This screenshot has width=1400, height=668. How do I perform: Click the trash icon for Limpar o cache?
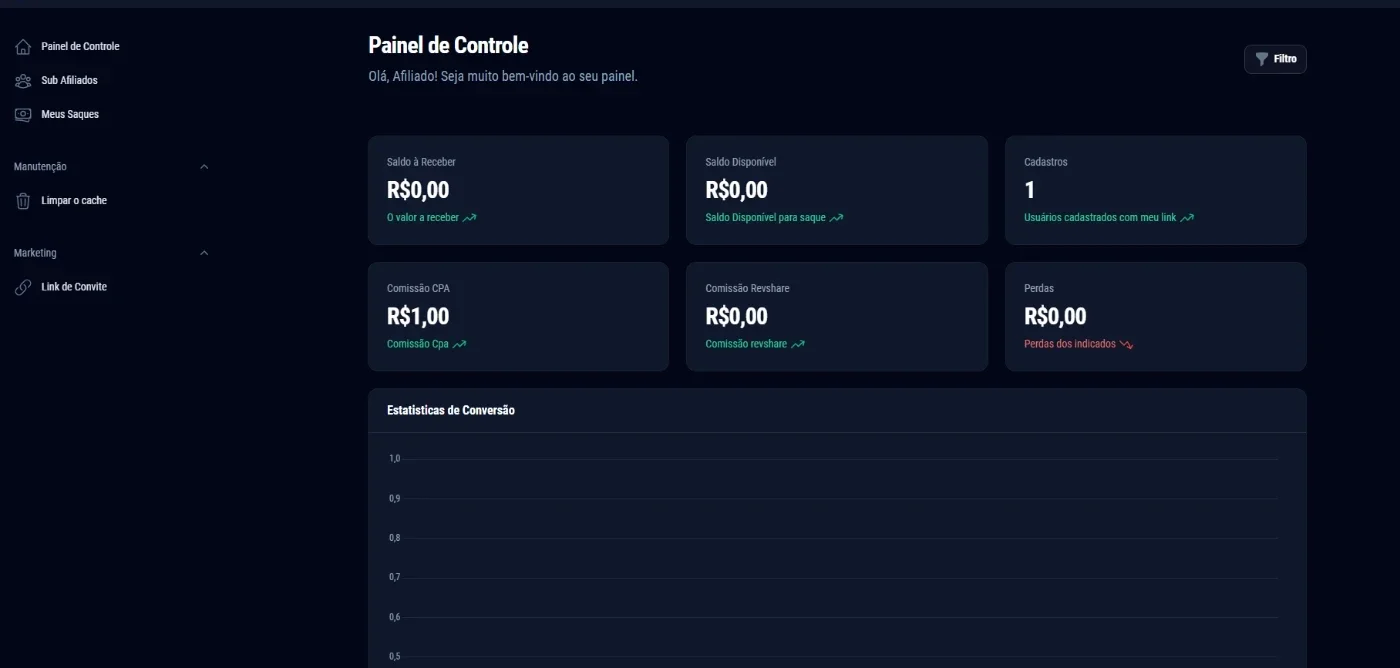[x=23, y=201]
